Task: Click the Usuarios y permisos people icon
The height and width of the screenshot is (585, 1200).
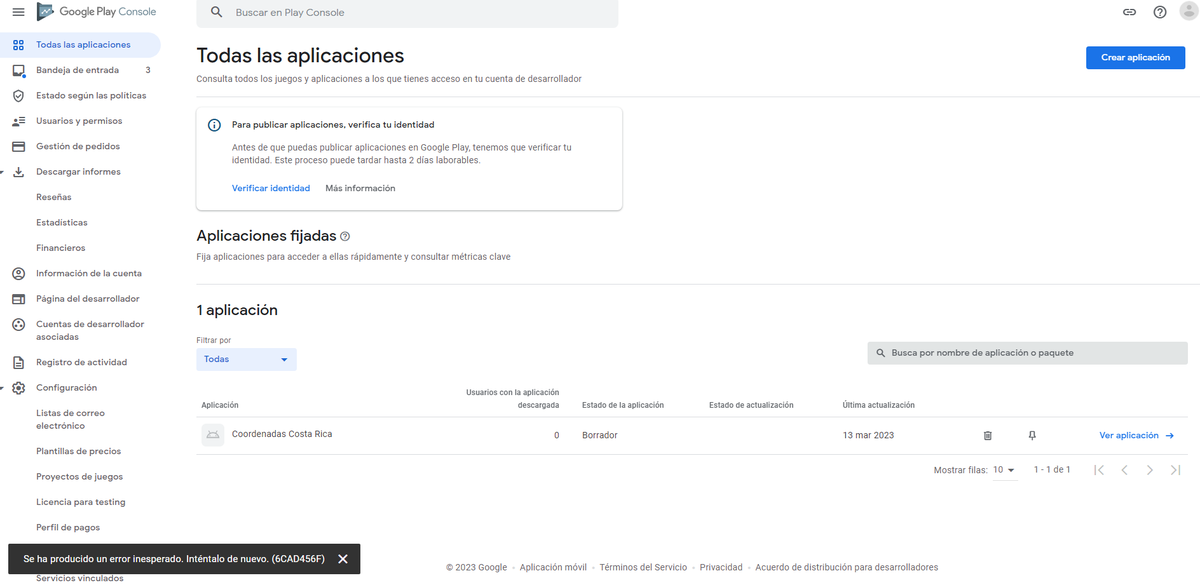Action: tap(18, 121)
